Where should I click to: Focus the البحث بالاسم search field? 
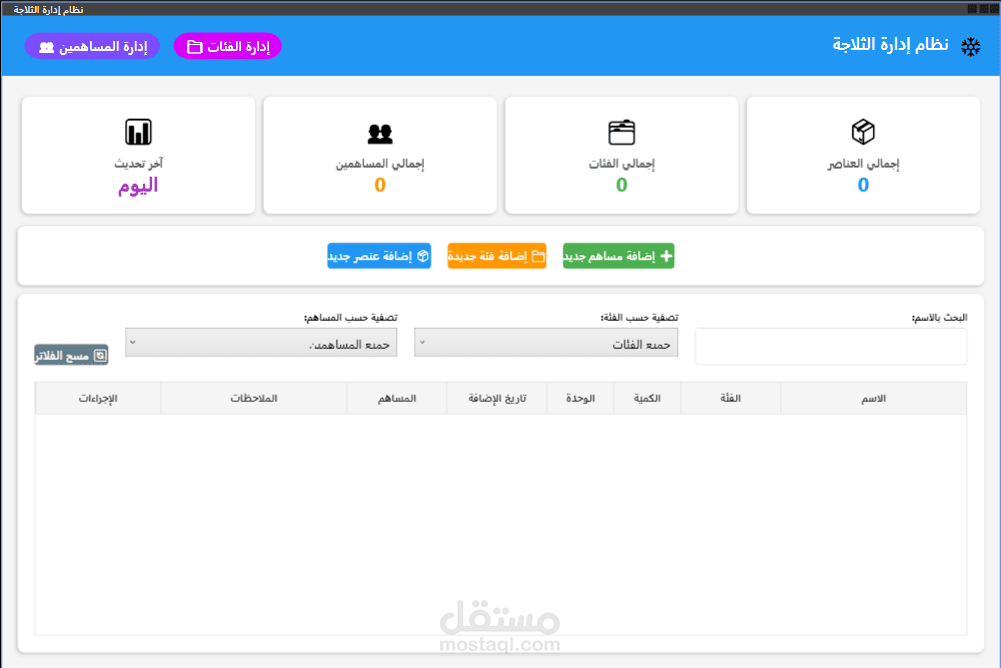coord(831,347)
